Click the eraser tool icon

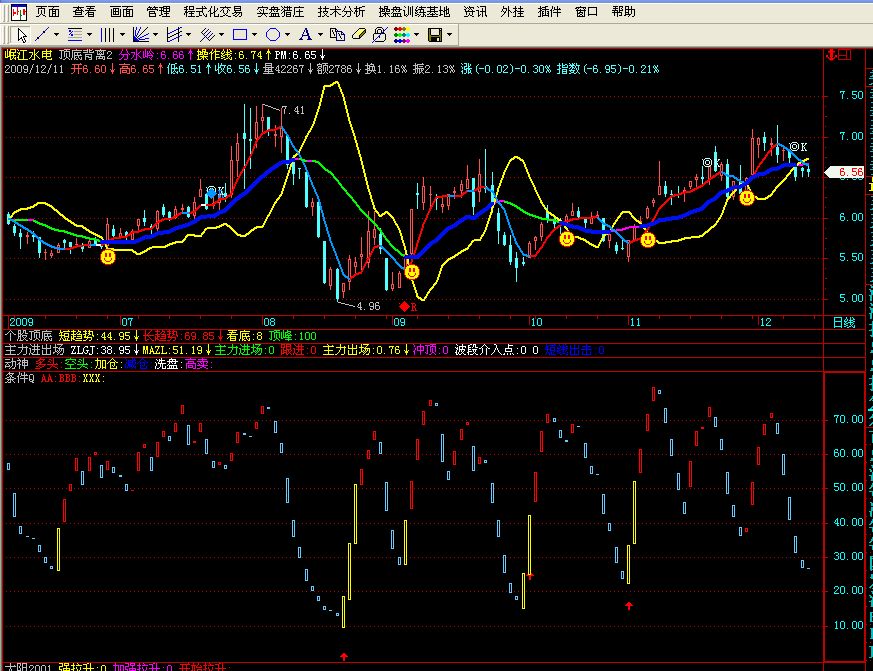point(359,35)
